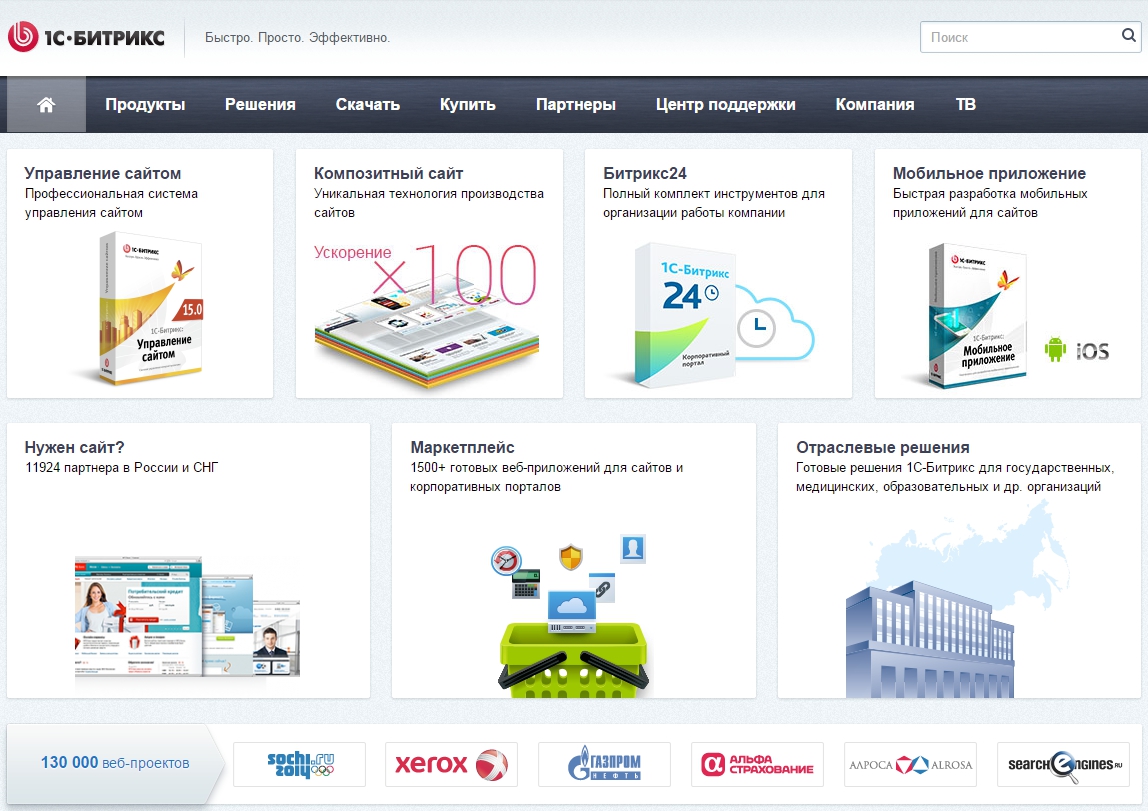Focus the Поиск search field

point(1020,37)
